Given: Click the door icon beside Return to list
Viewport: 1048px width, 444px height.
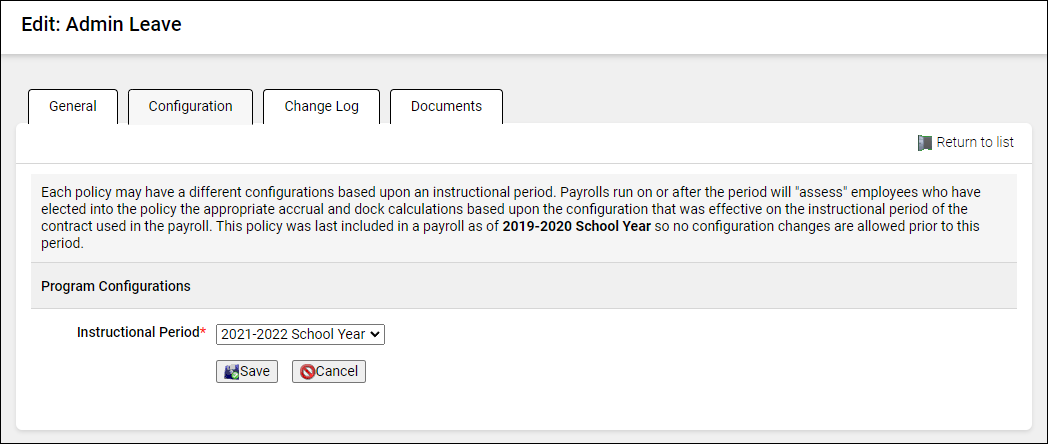Looking at the screenshot, I should point(924,143).
